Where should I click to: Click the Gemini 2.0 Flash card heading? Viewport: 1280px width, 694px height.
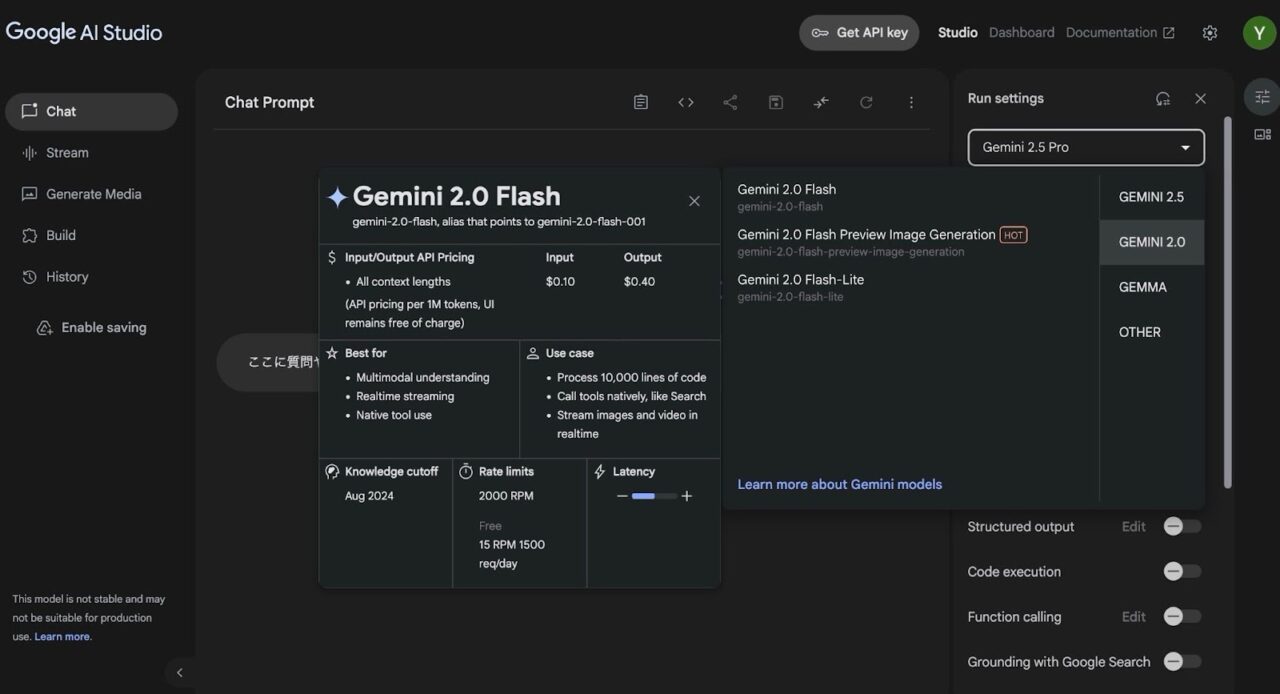click(457, 196)
